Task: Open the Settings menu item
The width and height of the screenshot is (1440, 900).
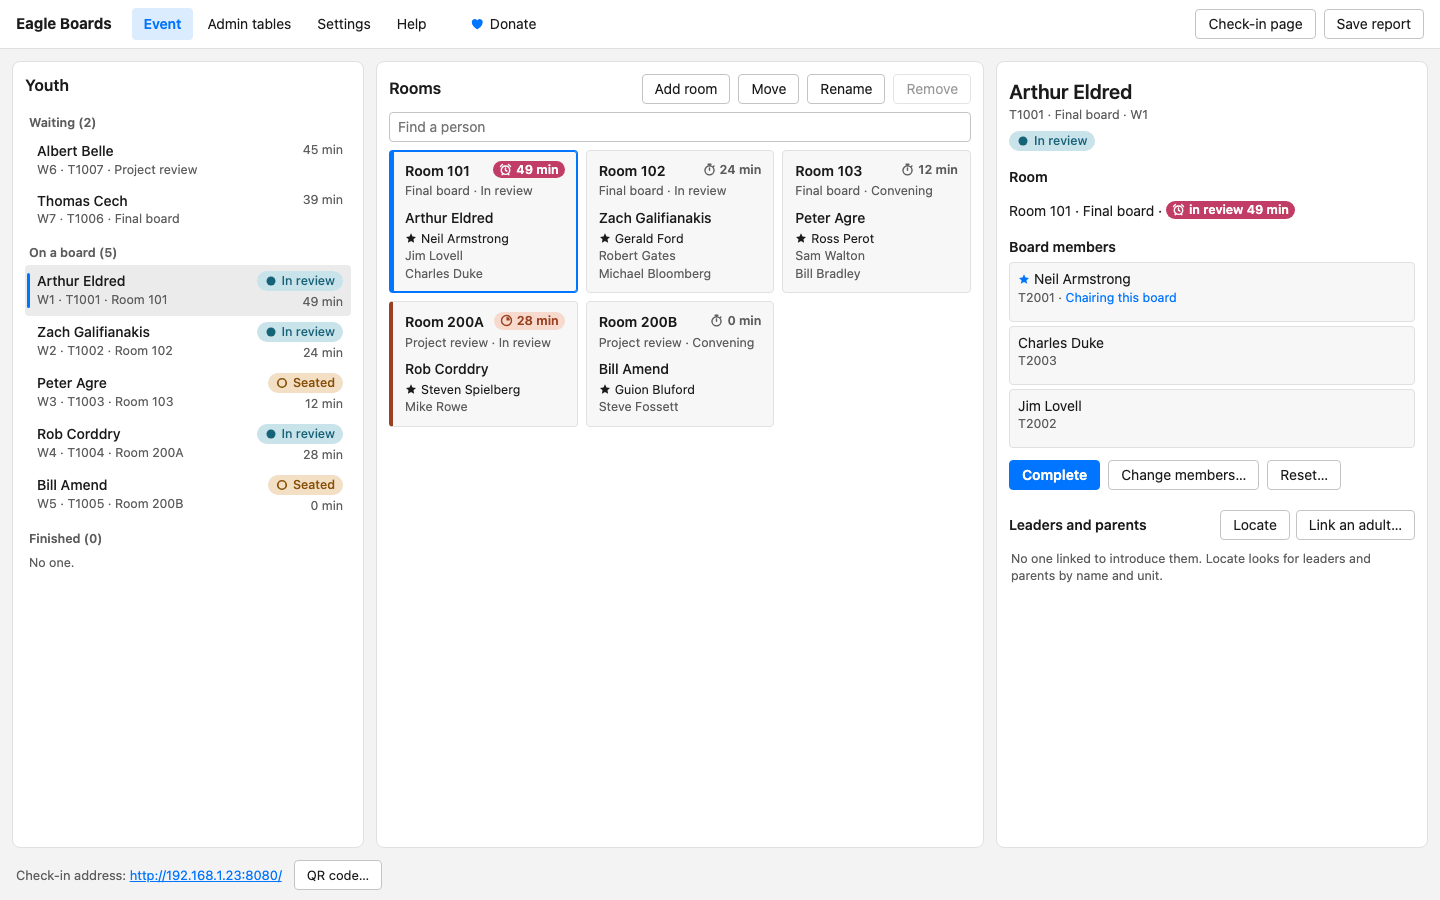Action: click(344, 24)
